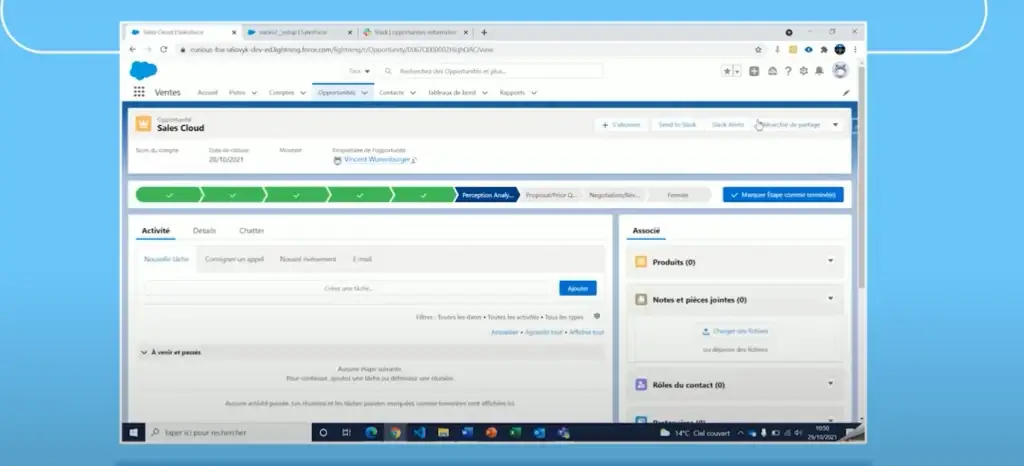The image size is (1024, 466).
Task: Open the Salesforce help question mark
Action: [788, 71]
